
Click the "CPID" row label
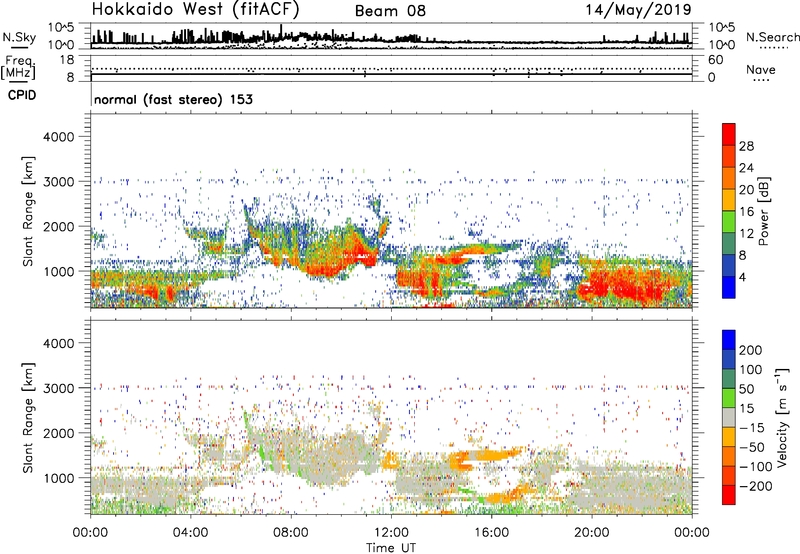pos(22,95)
